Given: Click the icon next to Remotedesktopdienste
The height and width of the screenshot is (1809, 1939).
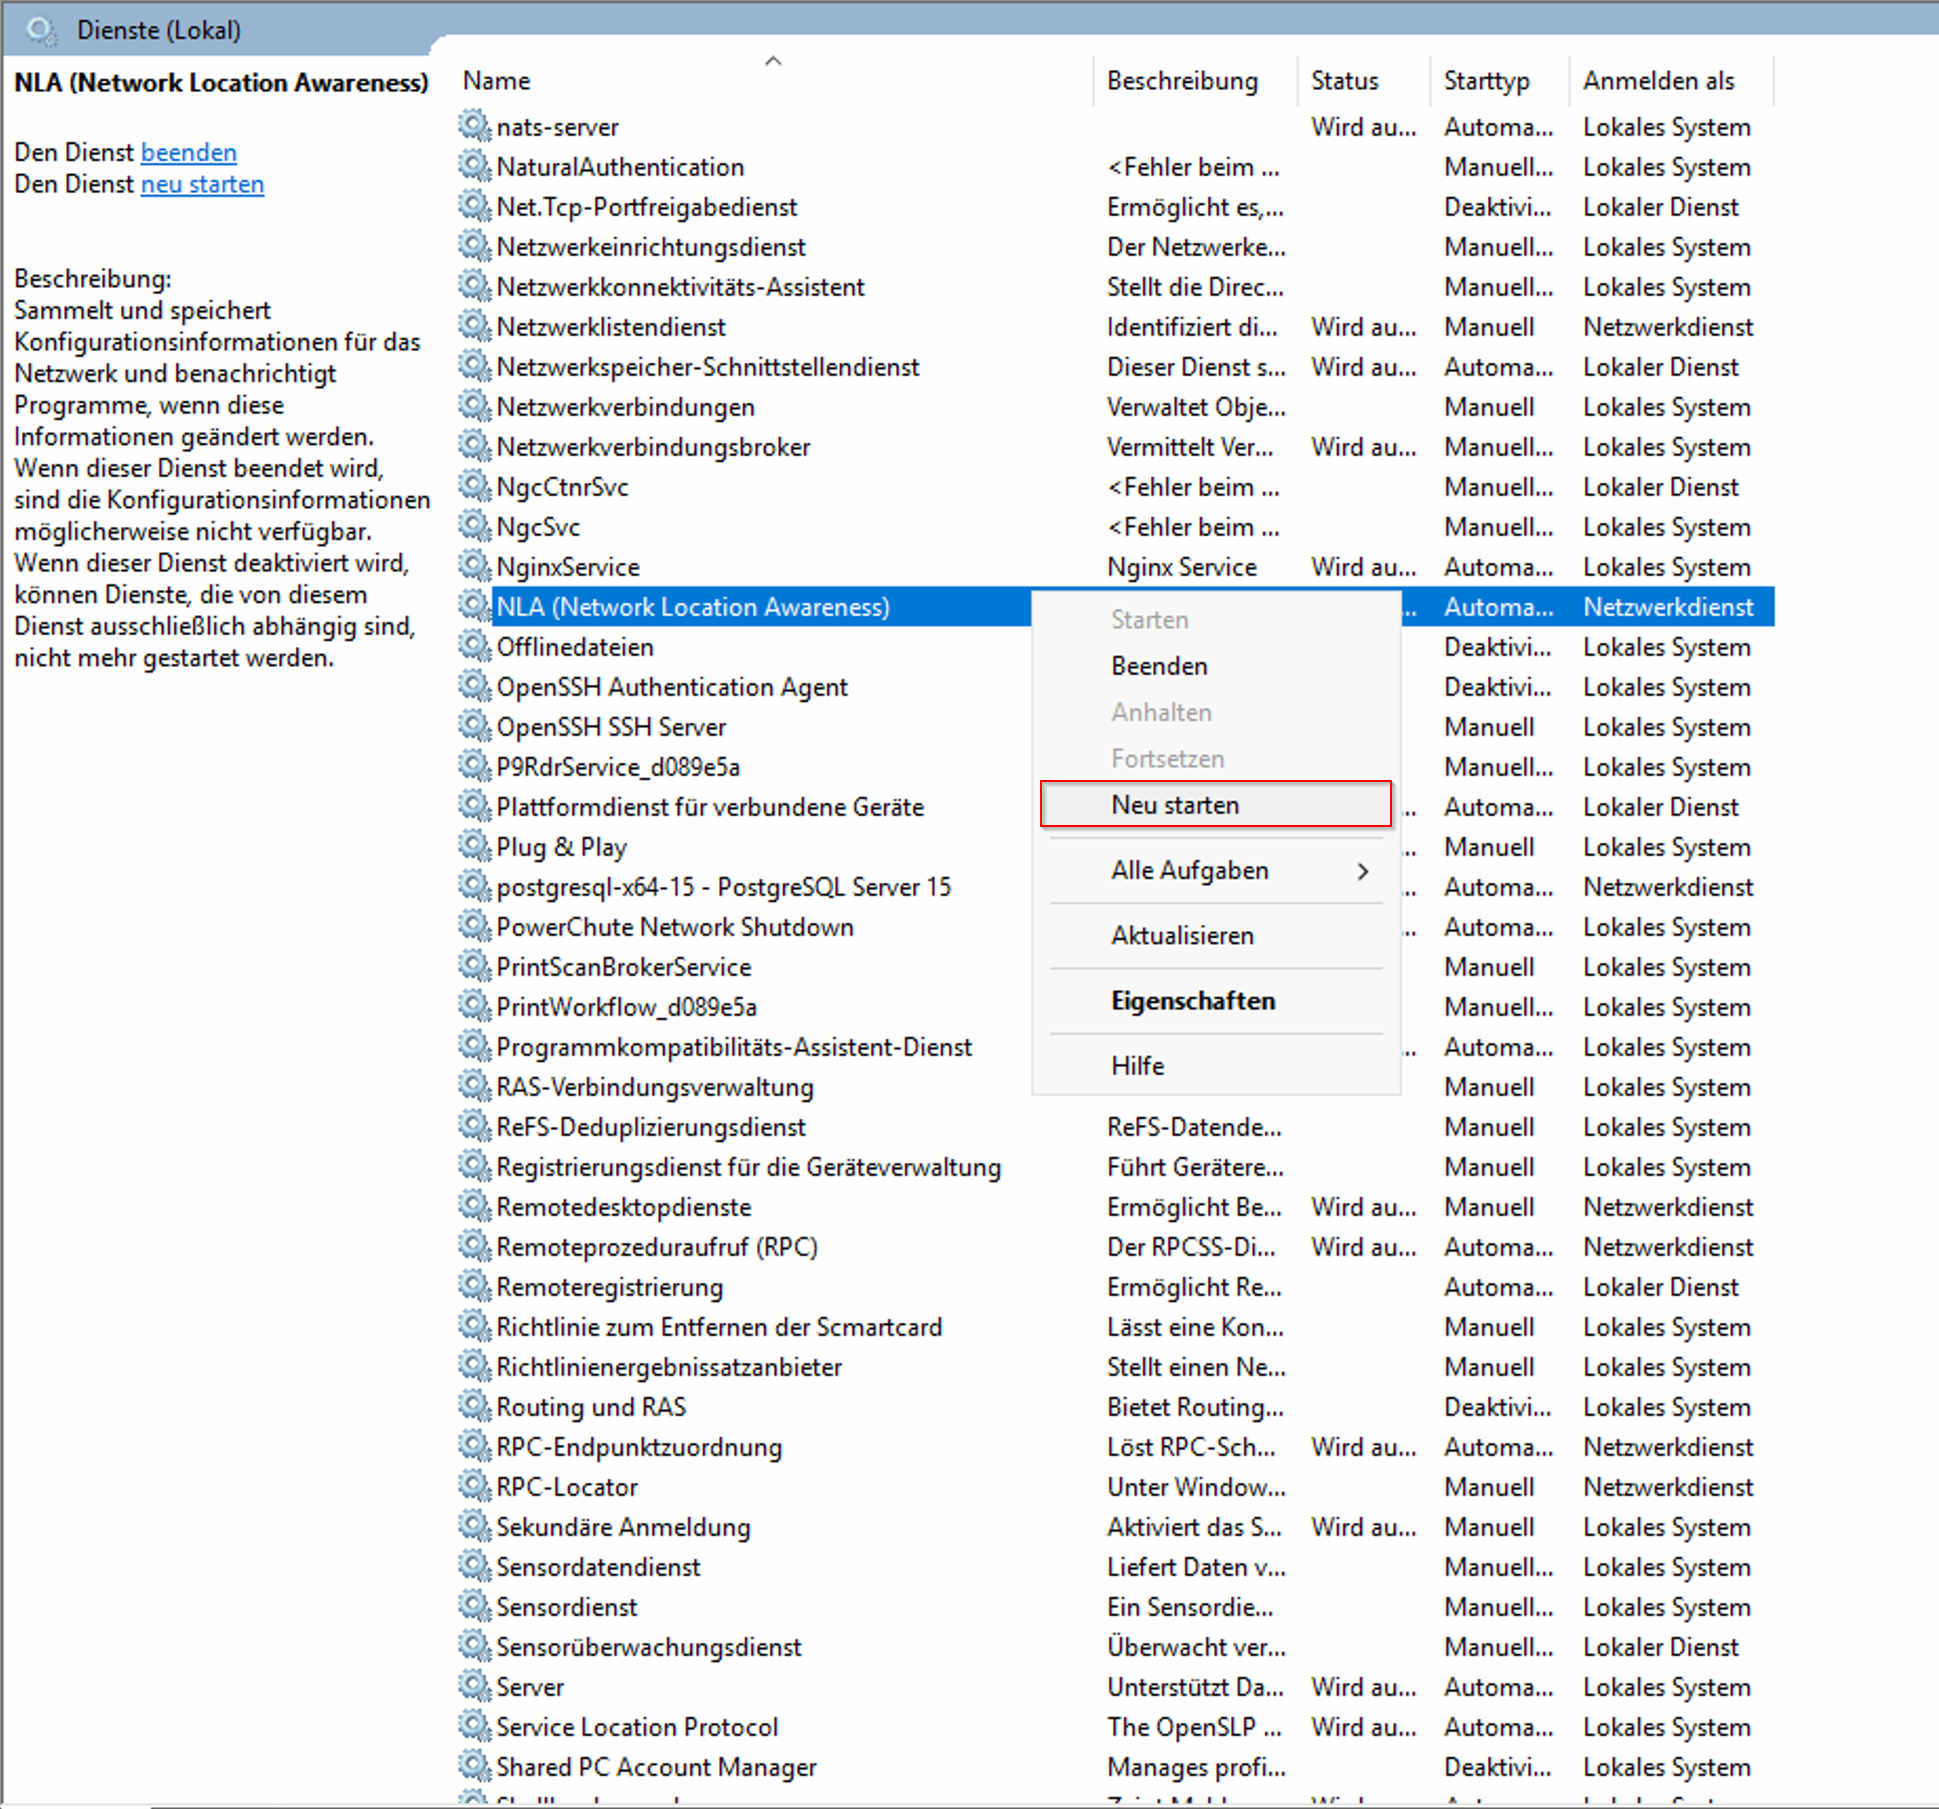Looking at the screenshot, I should 474,1206.
